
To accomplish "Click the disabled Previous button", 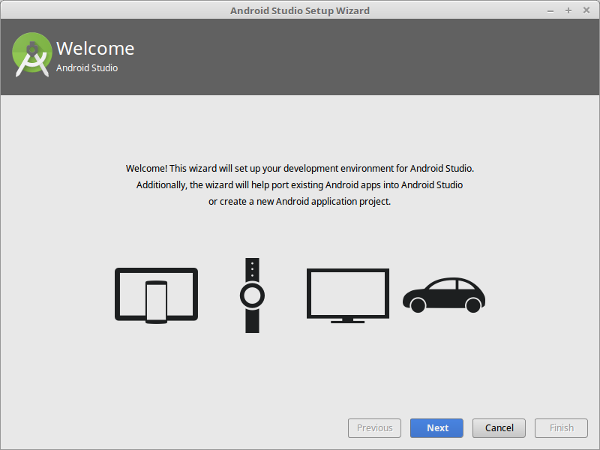I will 375,428.
